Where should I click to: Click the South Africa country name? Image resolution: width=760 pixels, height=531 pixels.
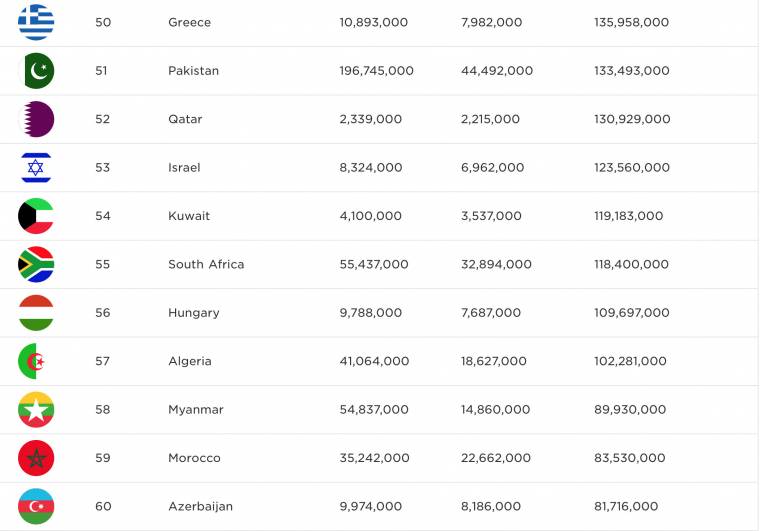(x=206, y=265)
